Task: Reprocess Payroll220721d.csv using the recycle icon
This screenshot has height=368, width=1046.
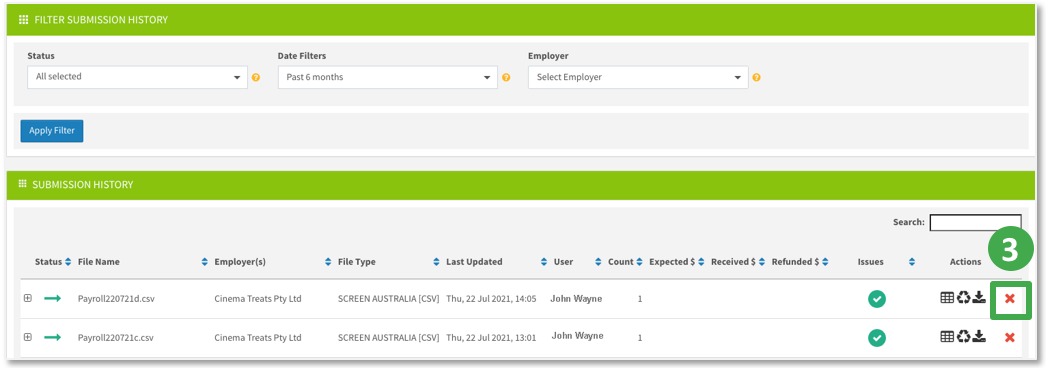Action: pos(963,298)
